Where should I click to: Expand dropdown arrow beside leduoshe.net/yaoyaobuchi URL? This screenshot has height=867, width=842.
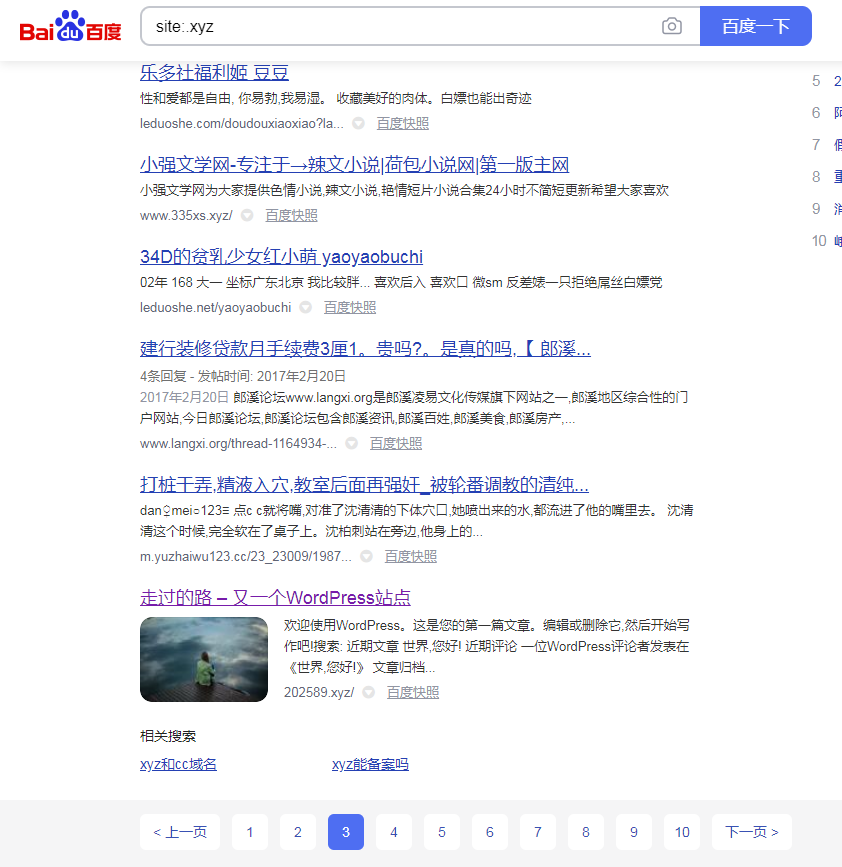pyautogui.click(x=305, y=307)
